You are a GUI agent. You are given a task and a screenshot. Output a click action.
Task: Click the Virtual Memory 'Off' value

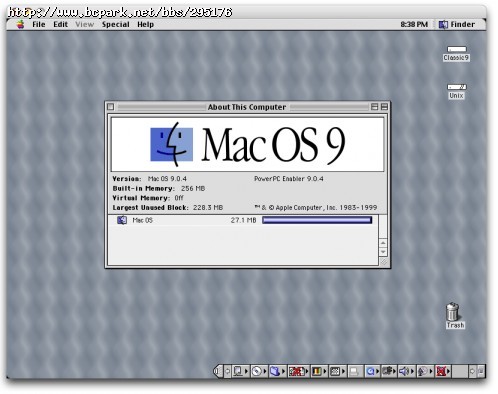179,198
